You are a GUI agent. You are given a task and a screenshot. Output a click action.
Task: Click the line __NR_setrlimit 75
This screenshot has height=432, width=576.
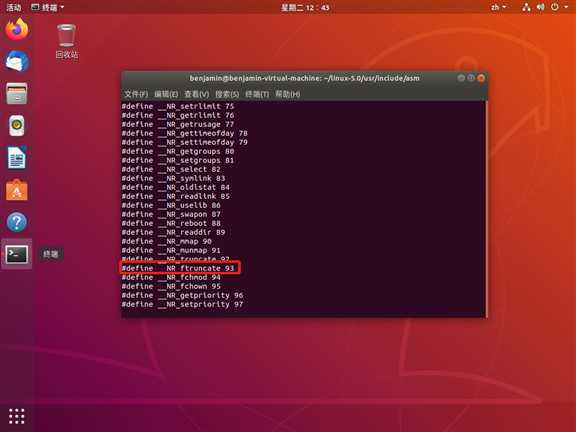[x=178, y=106]
